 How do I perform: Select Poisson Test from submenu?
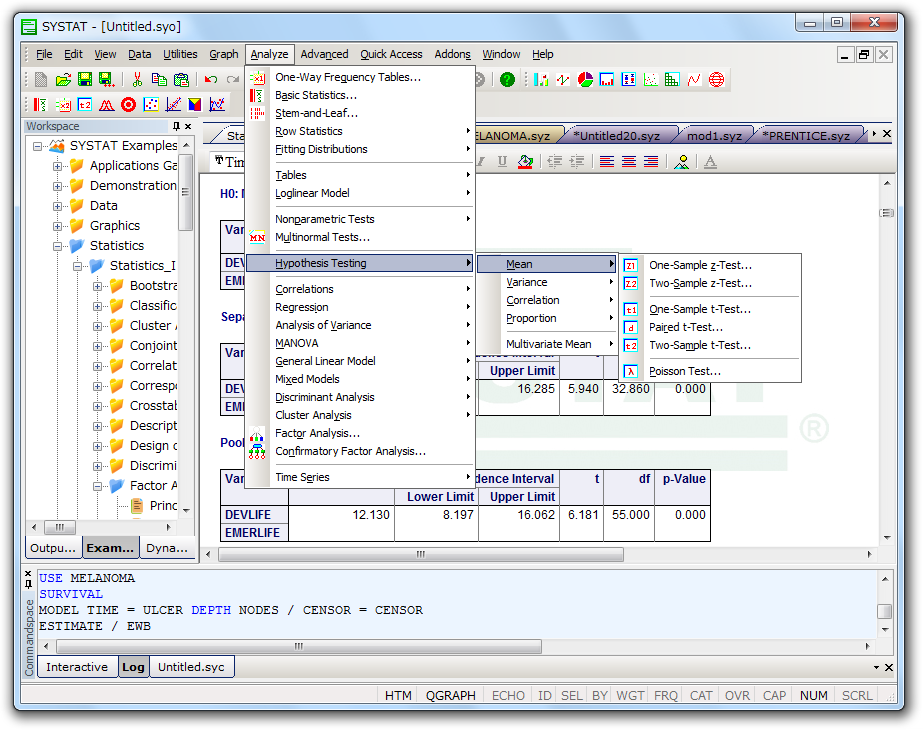[x=711, y=371]
